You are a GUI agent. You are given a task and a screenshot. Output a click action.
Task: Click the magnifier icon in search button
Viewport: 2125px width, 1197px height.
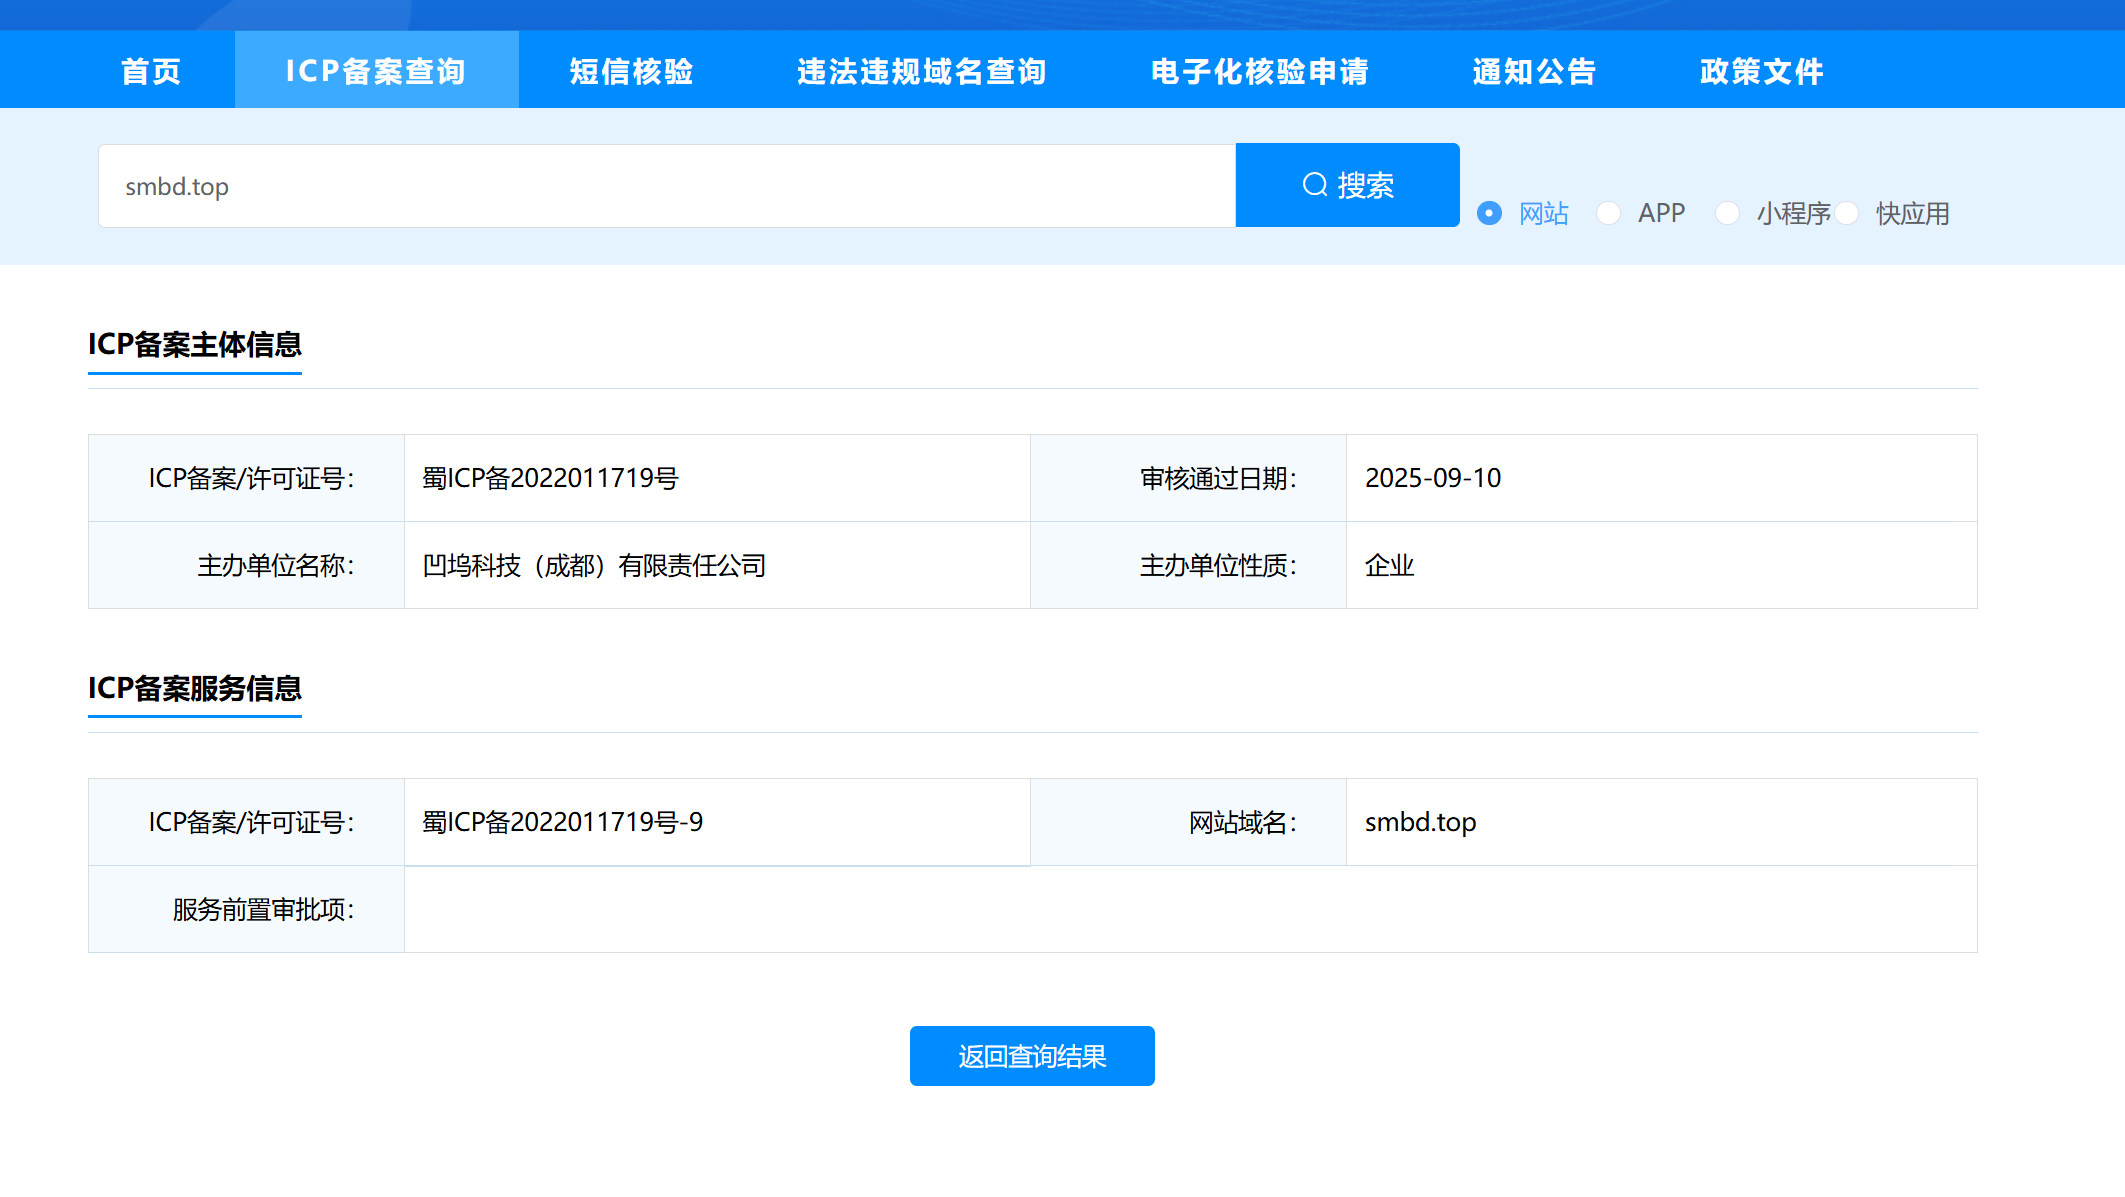click(x=1315, y=185)
